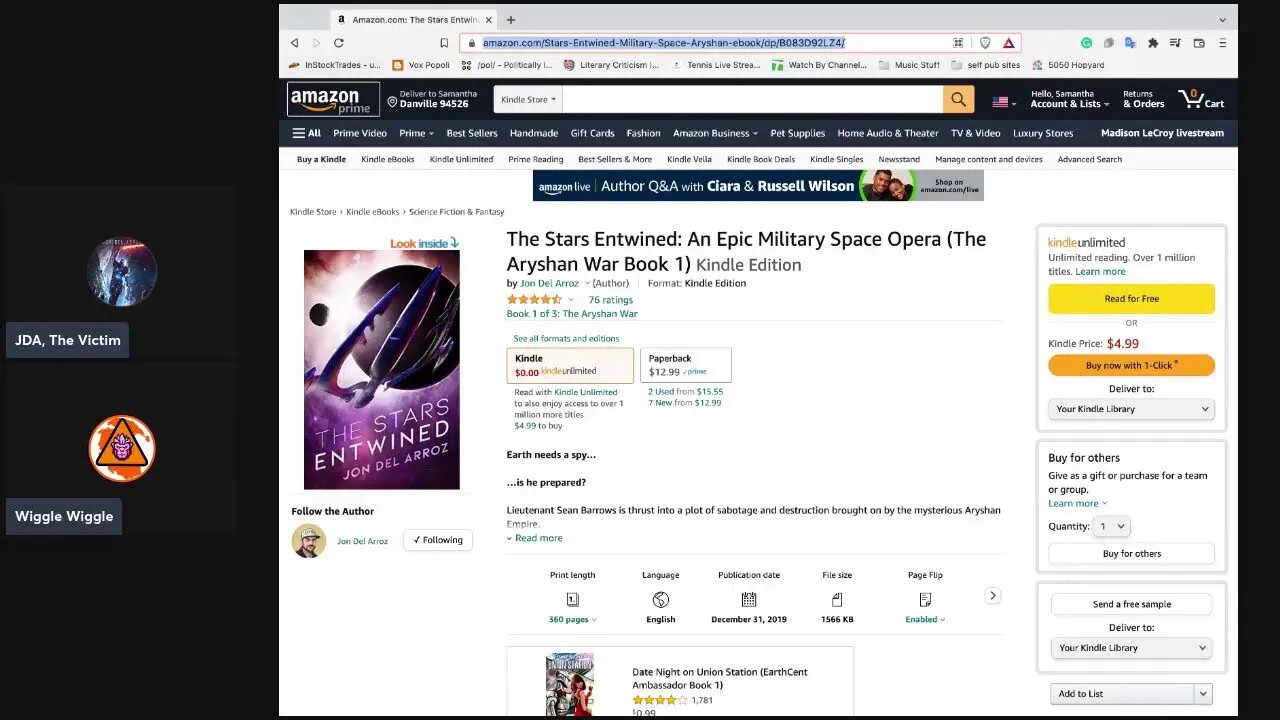This screenshot has height=720, width=1280.
Task: Open the Quantity dropdown
Action: point(1112,526)
